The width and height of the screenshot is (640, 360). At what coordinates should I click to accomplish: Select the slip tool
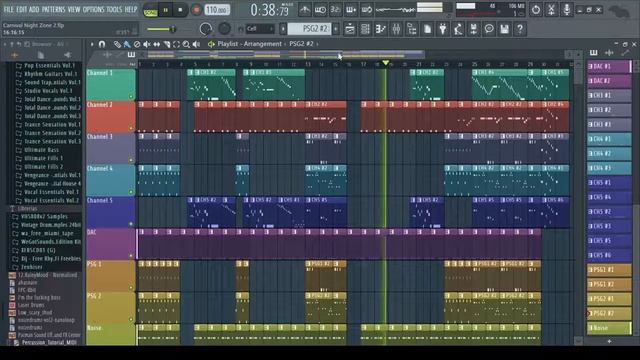(157, 44)
